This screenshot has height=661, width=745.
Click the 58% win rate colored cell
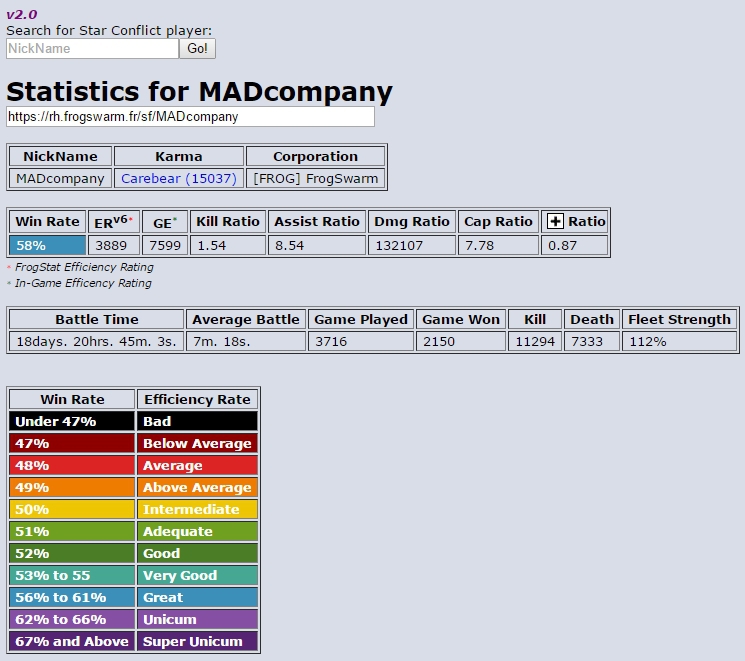(48, 246)
